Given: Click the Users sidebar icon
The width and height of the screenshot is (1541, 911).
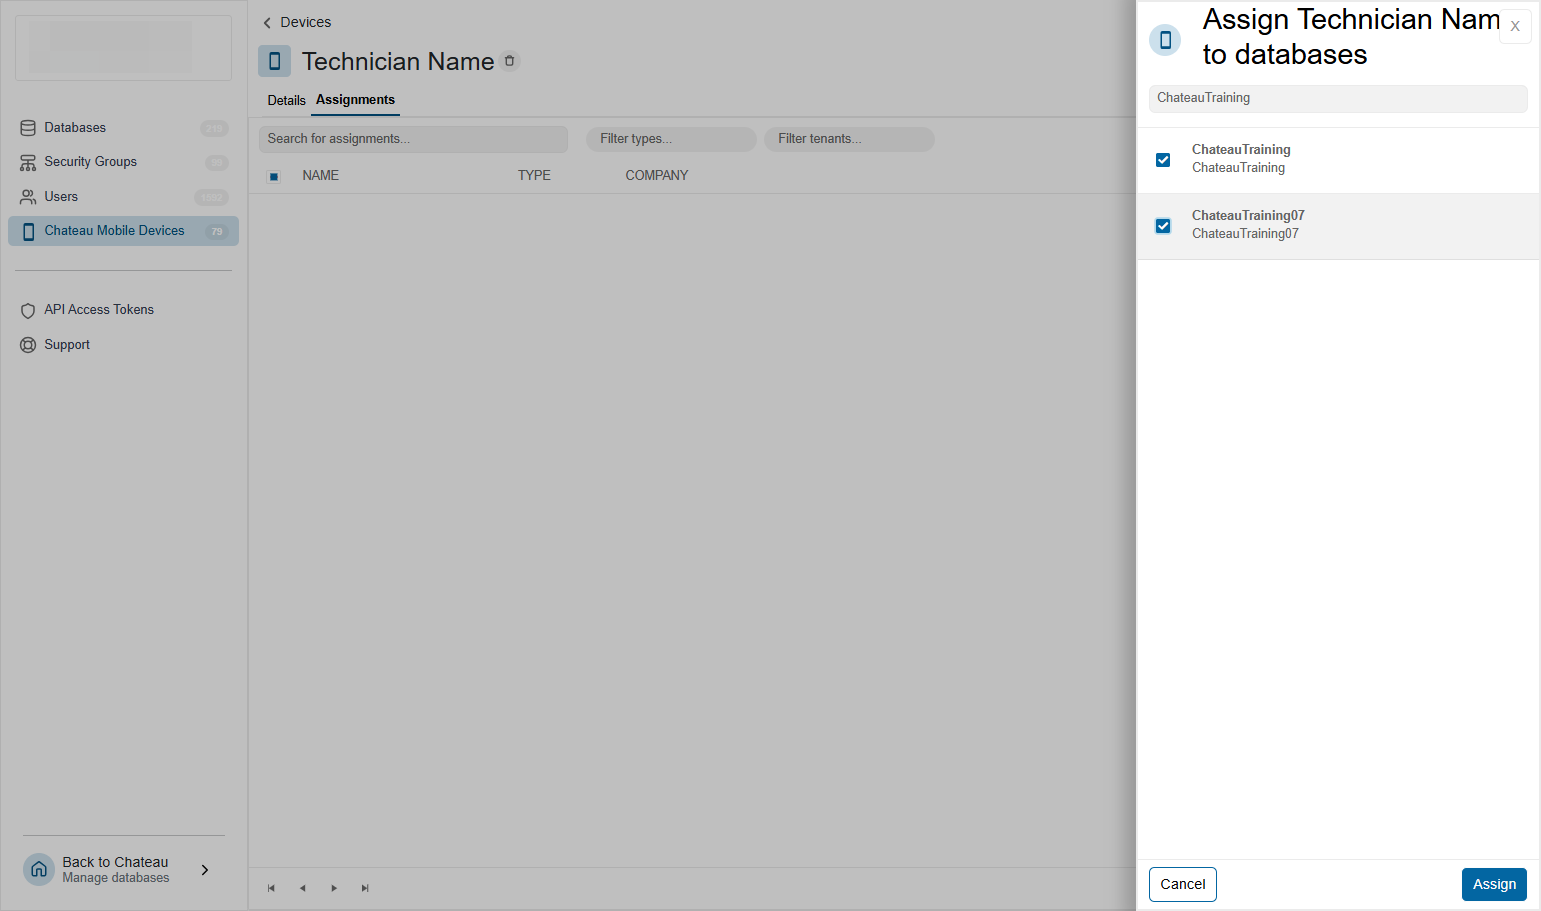Looking at the screenshot, I should pos(28,197).
